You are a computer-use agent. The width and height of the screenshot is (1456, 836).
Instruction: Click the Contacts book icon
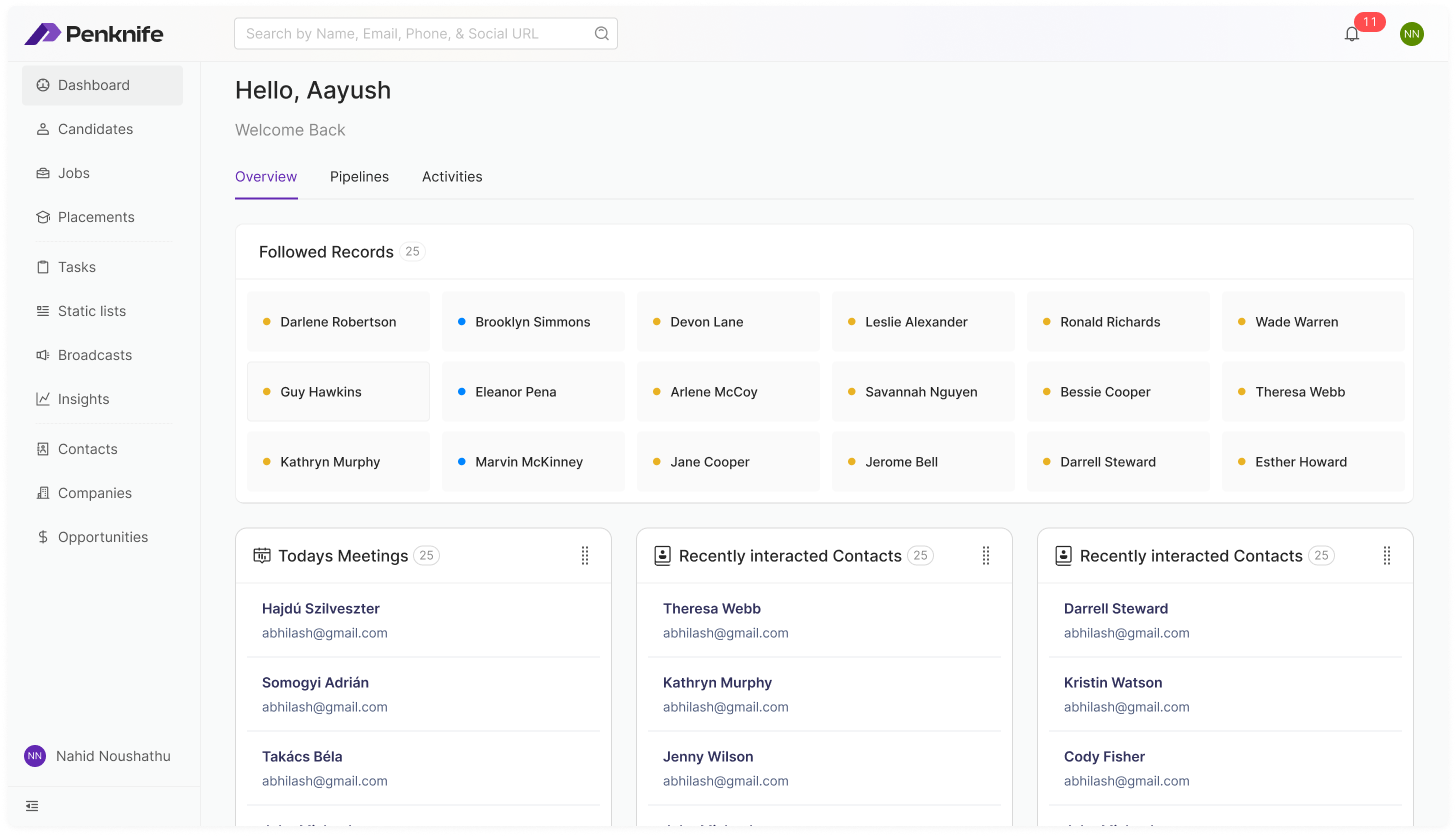pyautogui.click(x=43, y=449)
